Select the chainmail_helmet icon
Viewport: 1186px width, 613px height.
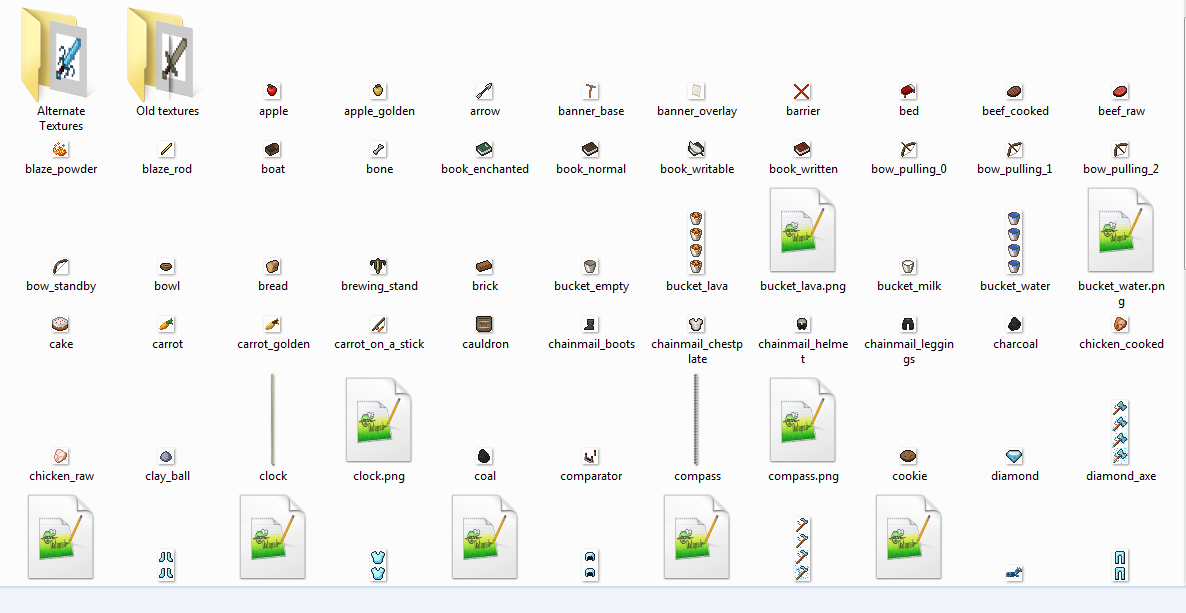[803, 324]
